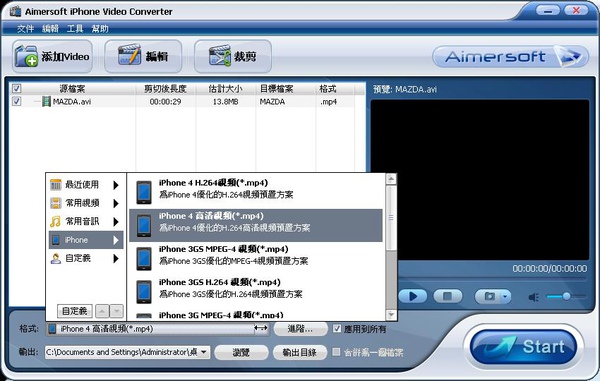Toggle the 合併為一個檔案 checkbox
Viewport: 600px width, 381px height.
[x=336, y=352]
